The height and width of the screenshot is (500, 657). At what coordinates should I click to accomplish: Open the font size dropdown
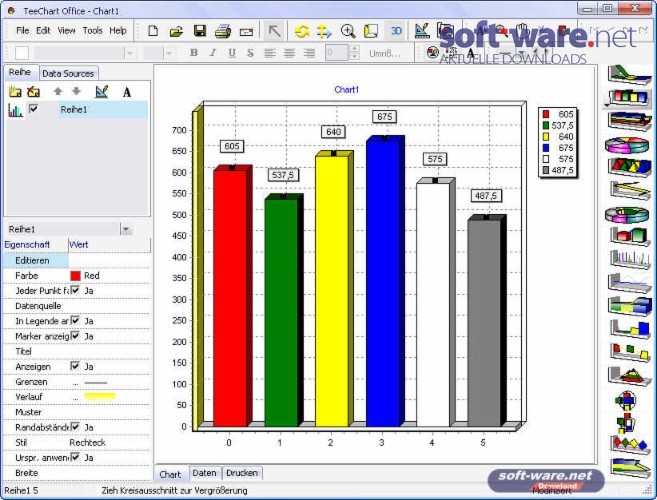[169, 53]
